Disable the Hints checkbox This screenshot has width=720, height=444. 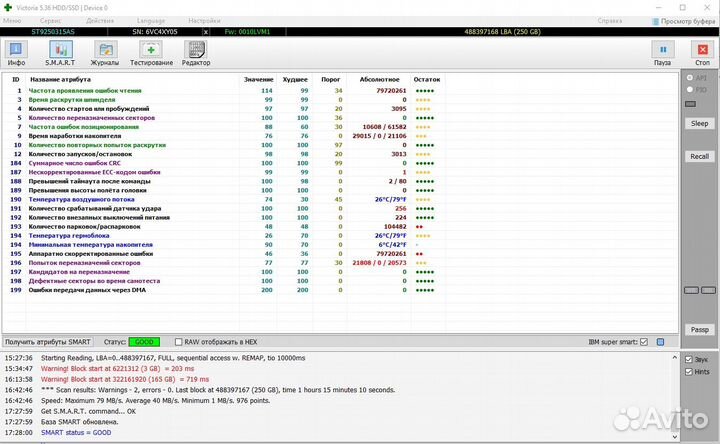(688, 372)
